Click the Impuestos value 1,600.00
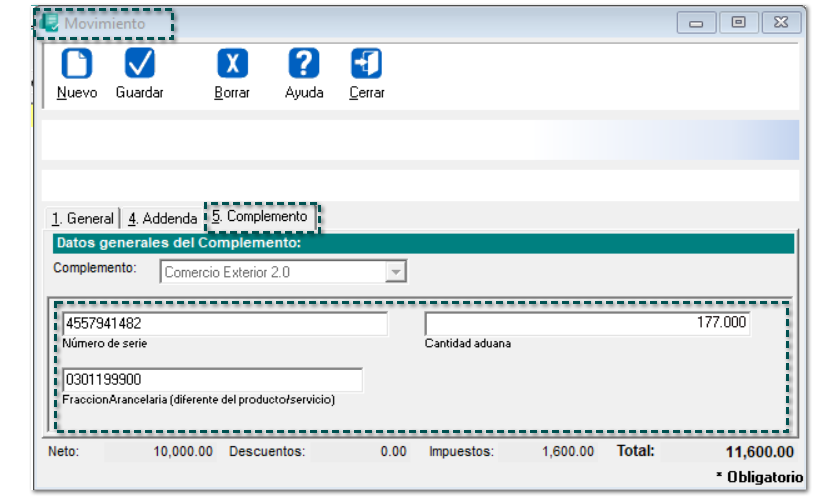Image resolution: width=815 pixels, height=499 pixels. 568,451
